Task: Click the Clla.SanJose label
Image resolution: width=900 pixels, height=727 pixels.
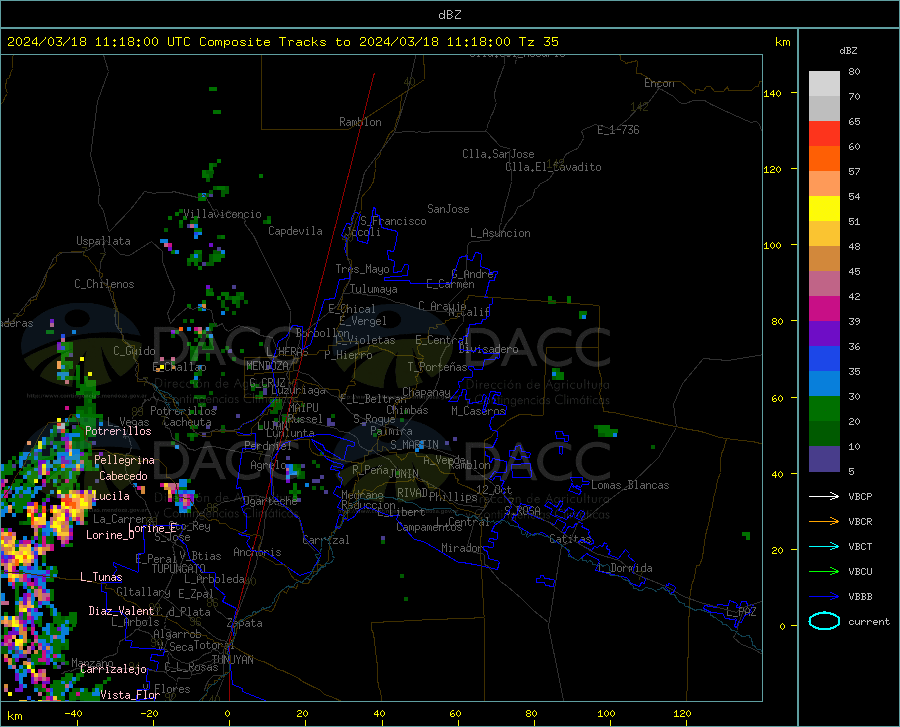Action: click(x=498, y=154)
